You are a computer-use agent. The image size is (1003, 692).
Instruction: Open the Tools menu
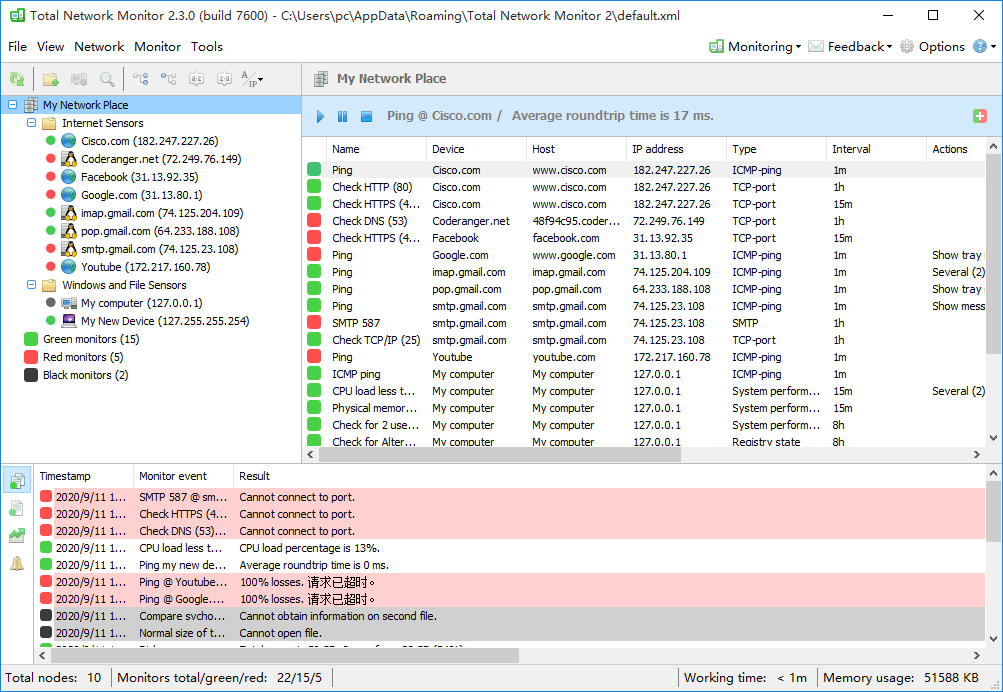point(207,46)
